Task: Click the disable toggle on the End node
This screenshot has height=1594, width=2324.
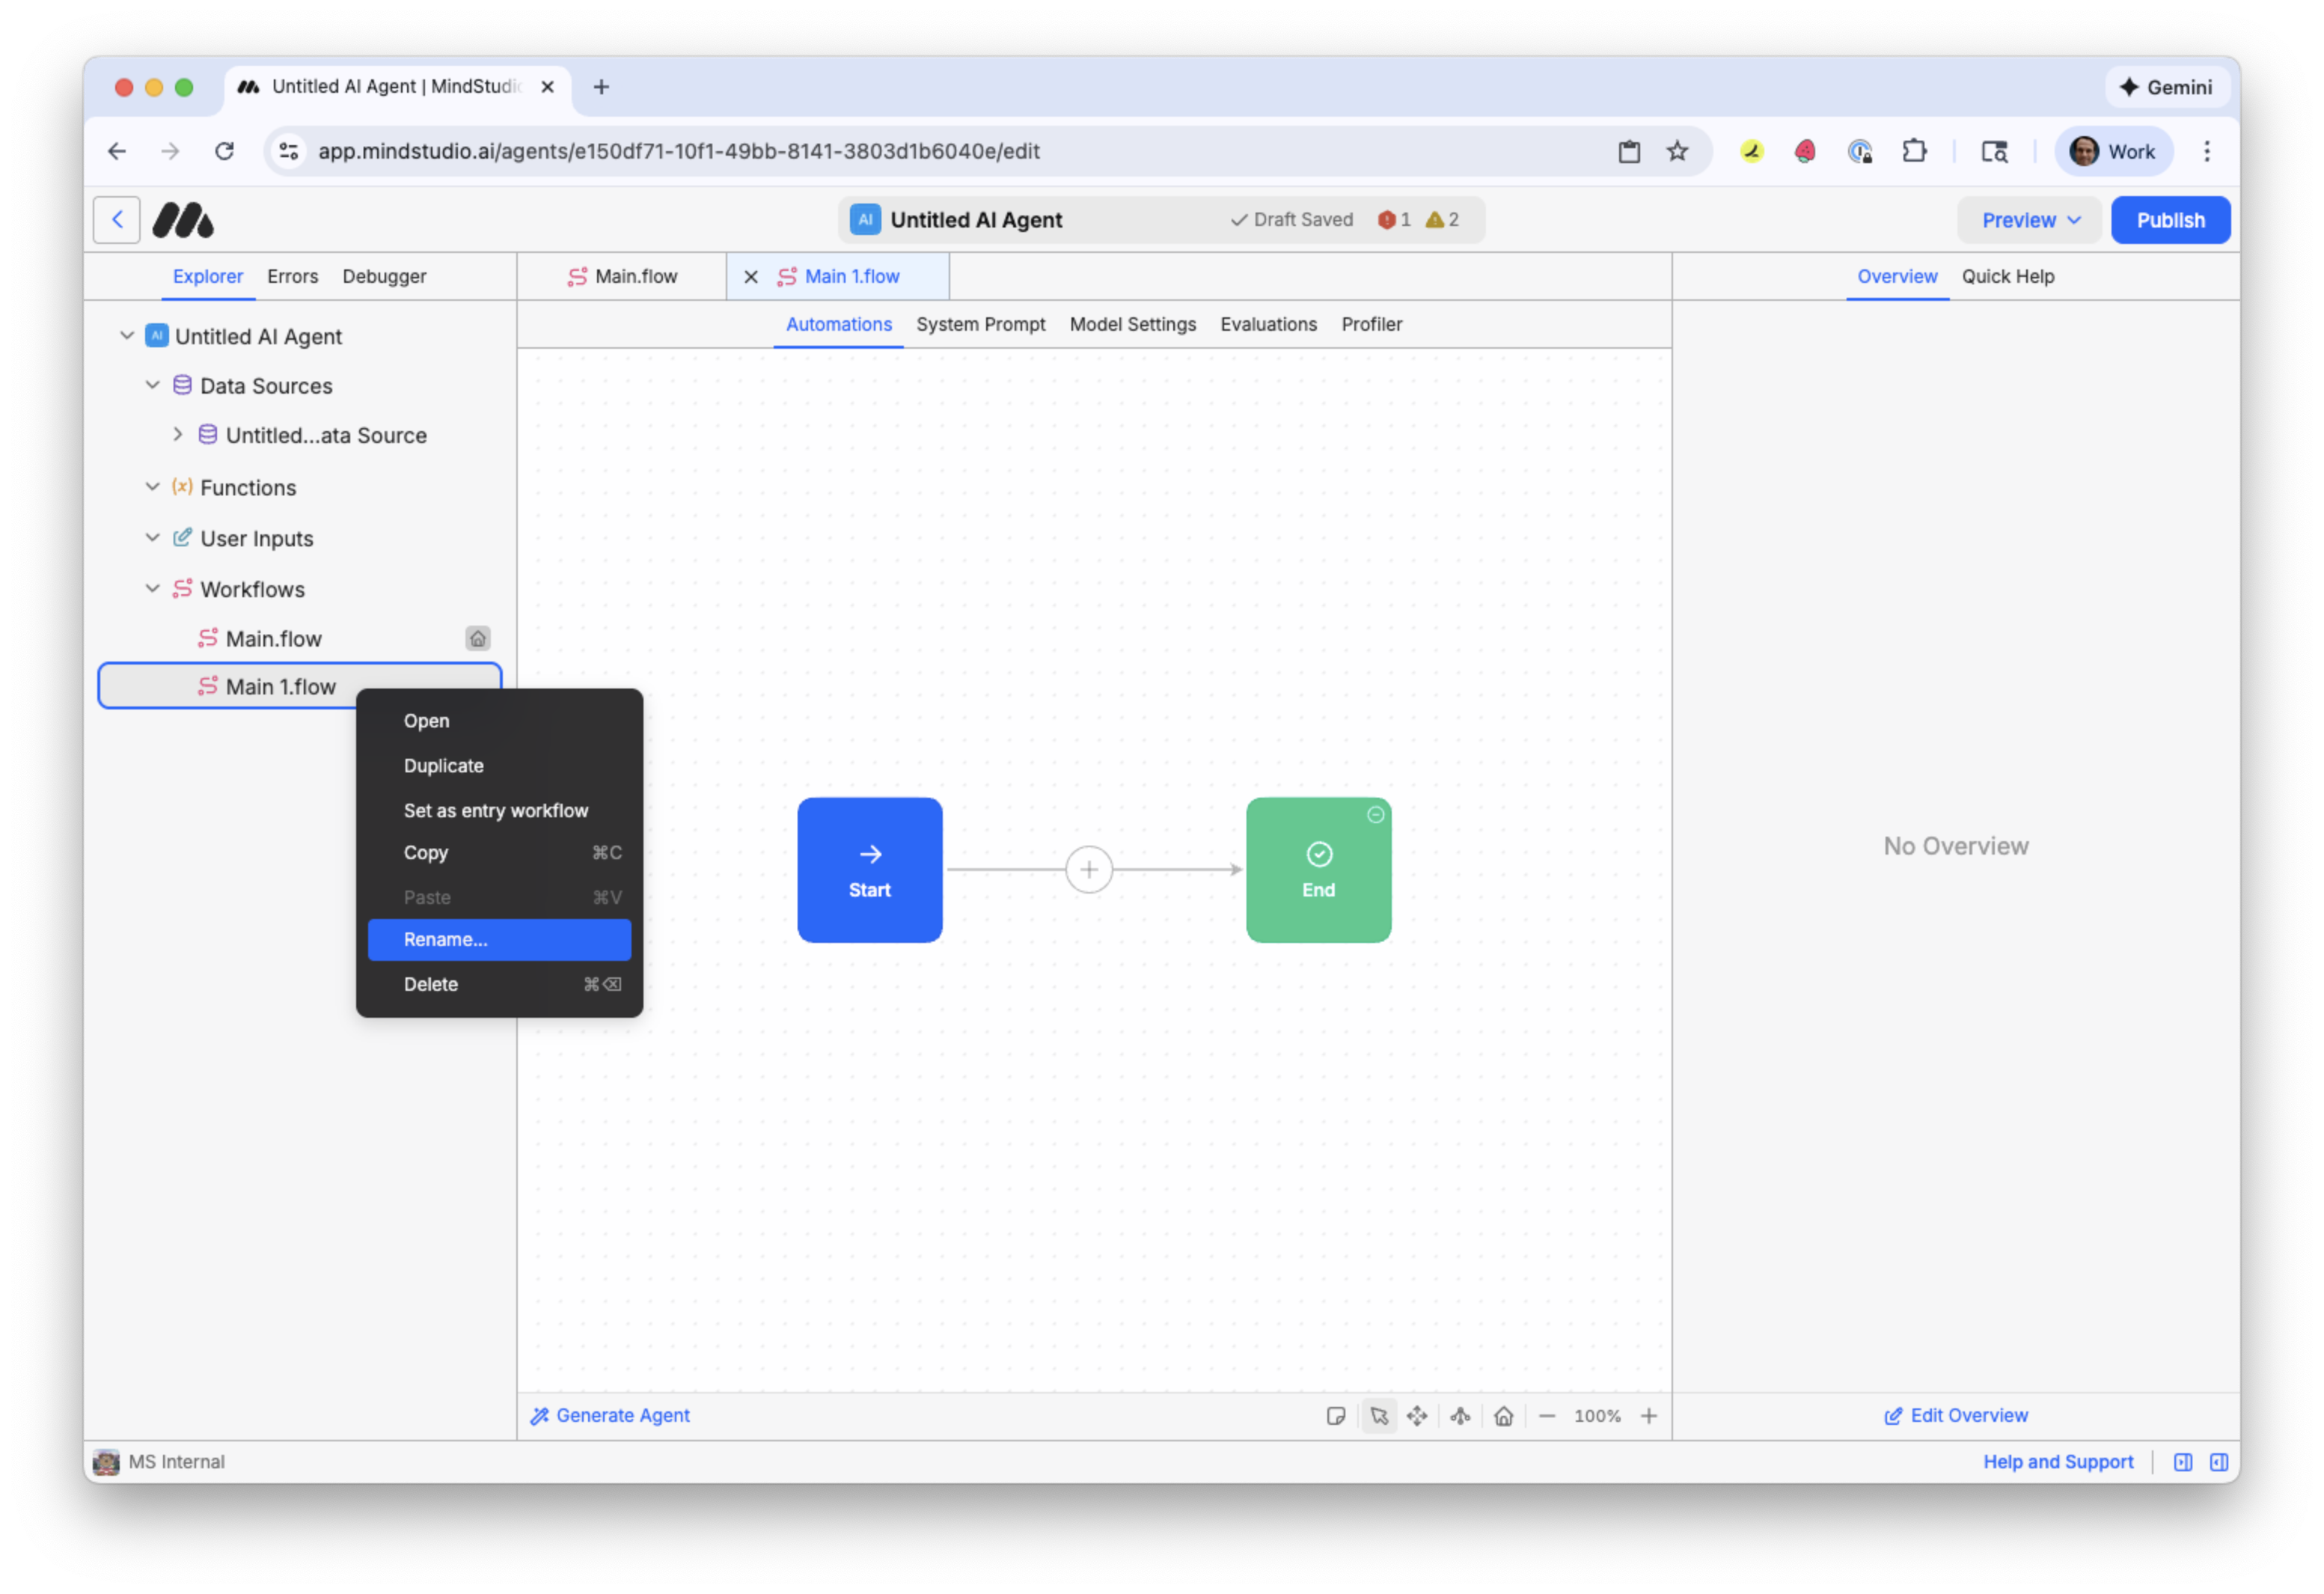Action: [x=1375, y=815]
